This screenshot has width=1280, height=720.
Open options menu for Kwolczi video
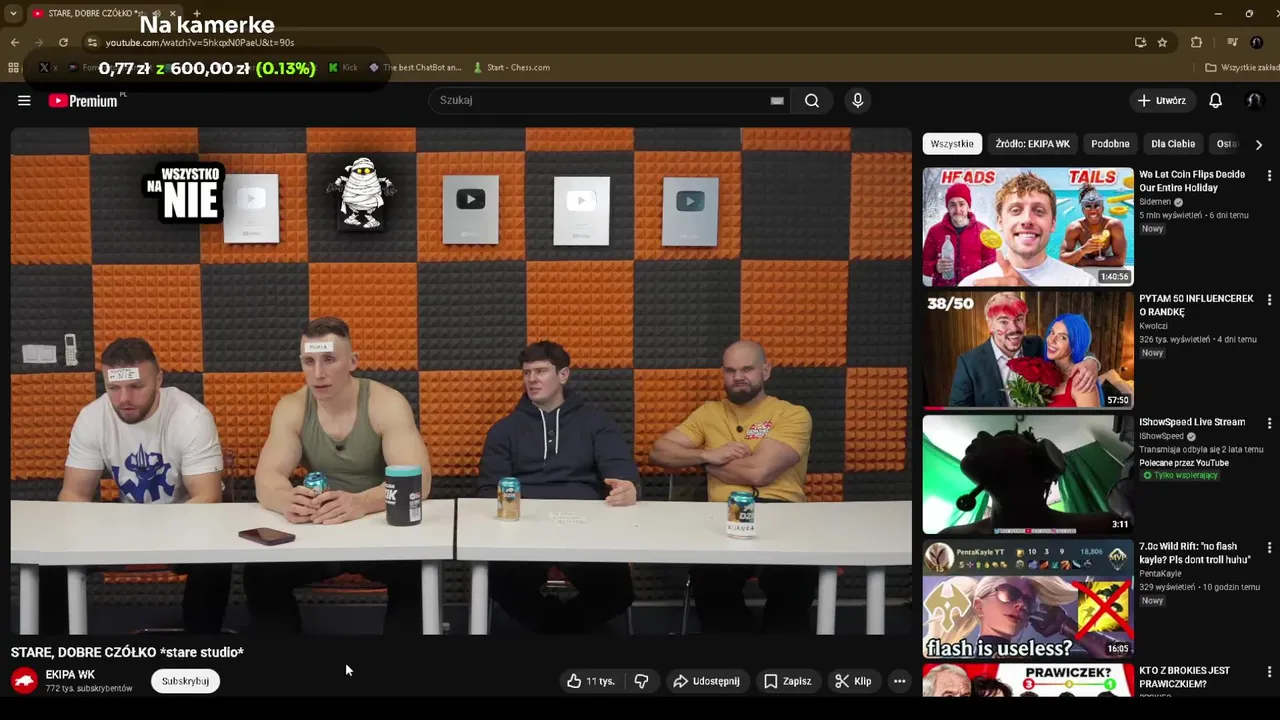point(1269,300)
